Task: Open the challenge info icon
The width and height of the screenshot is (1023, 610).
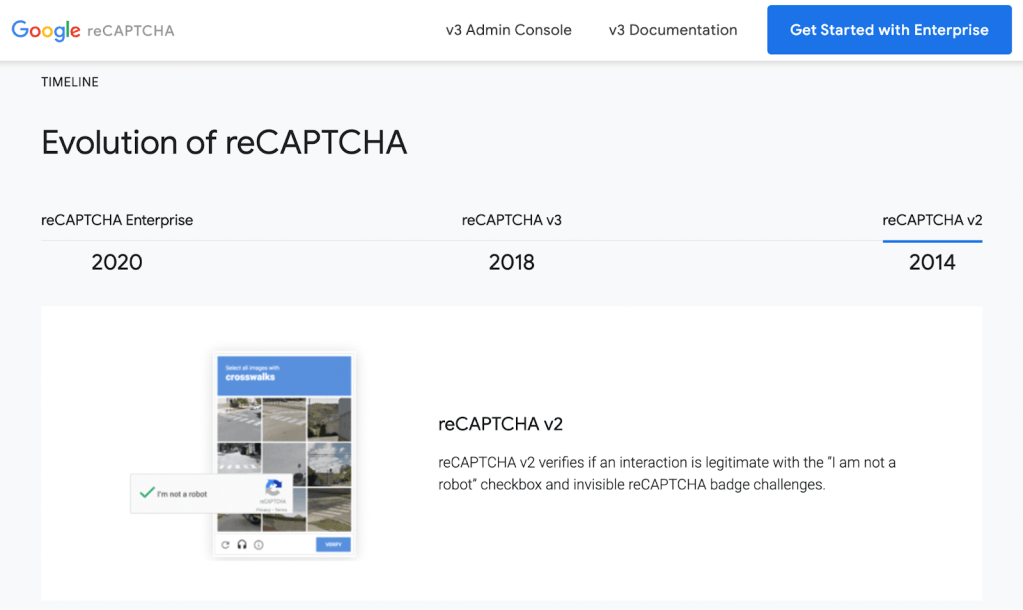Action: click(258, 545)
